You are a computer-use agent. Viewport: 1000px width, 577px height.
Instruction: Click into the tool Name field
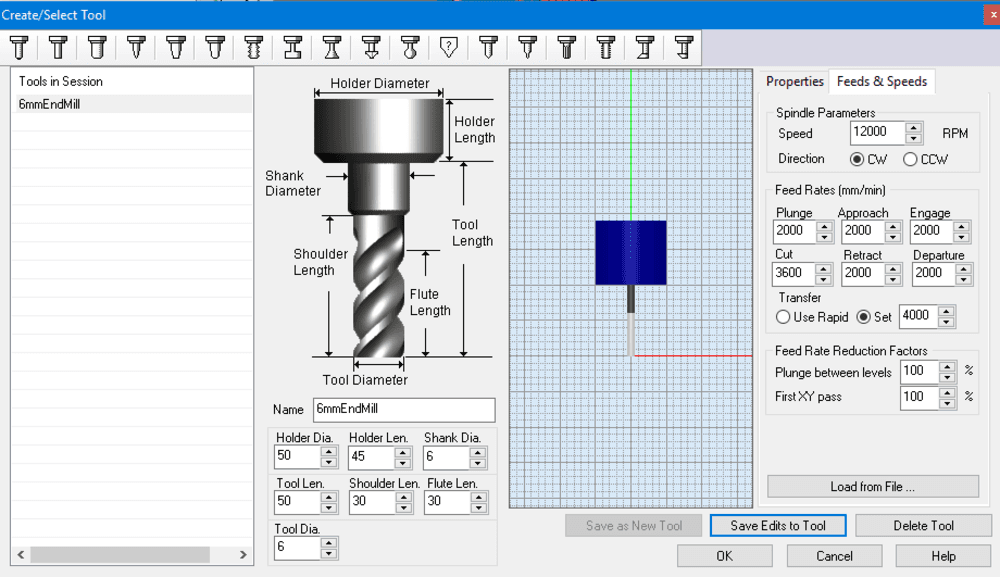[x=404, y=409]
